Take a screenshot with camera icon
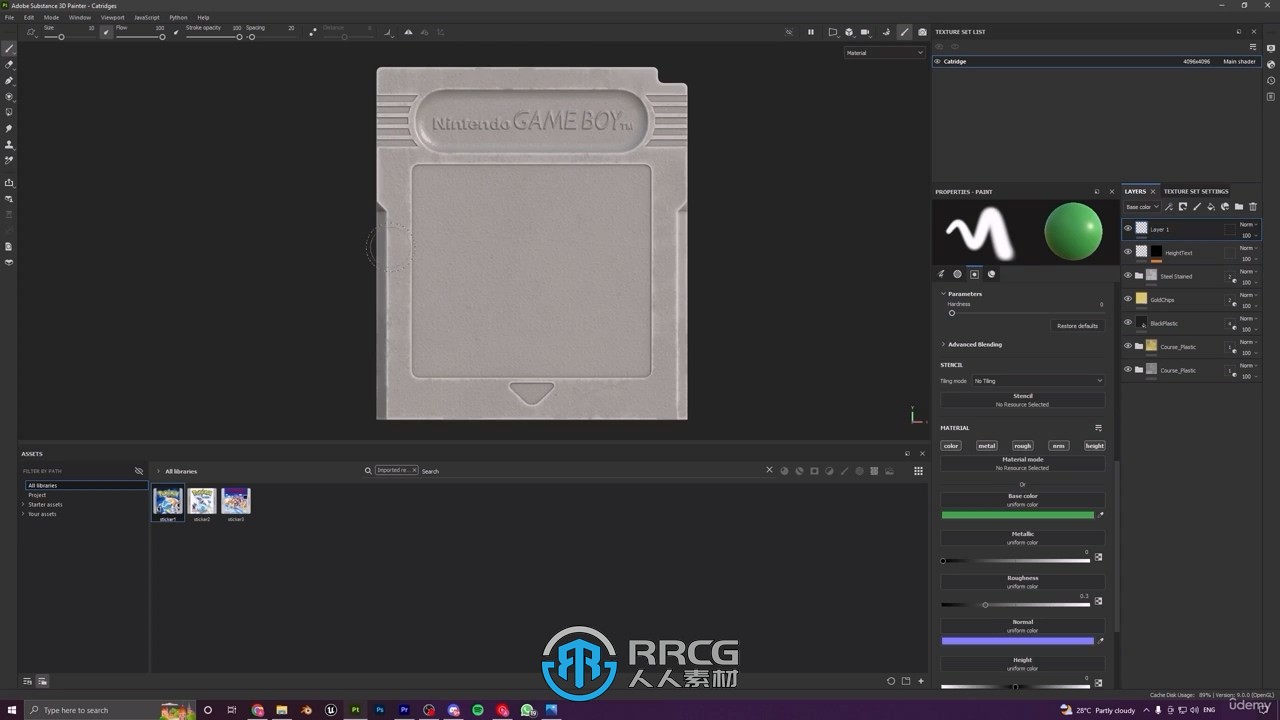The image size is (1280, 720). click(922, 32)
